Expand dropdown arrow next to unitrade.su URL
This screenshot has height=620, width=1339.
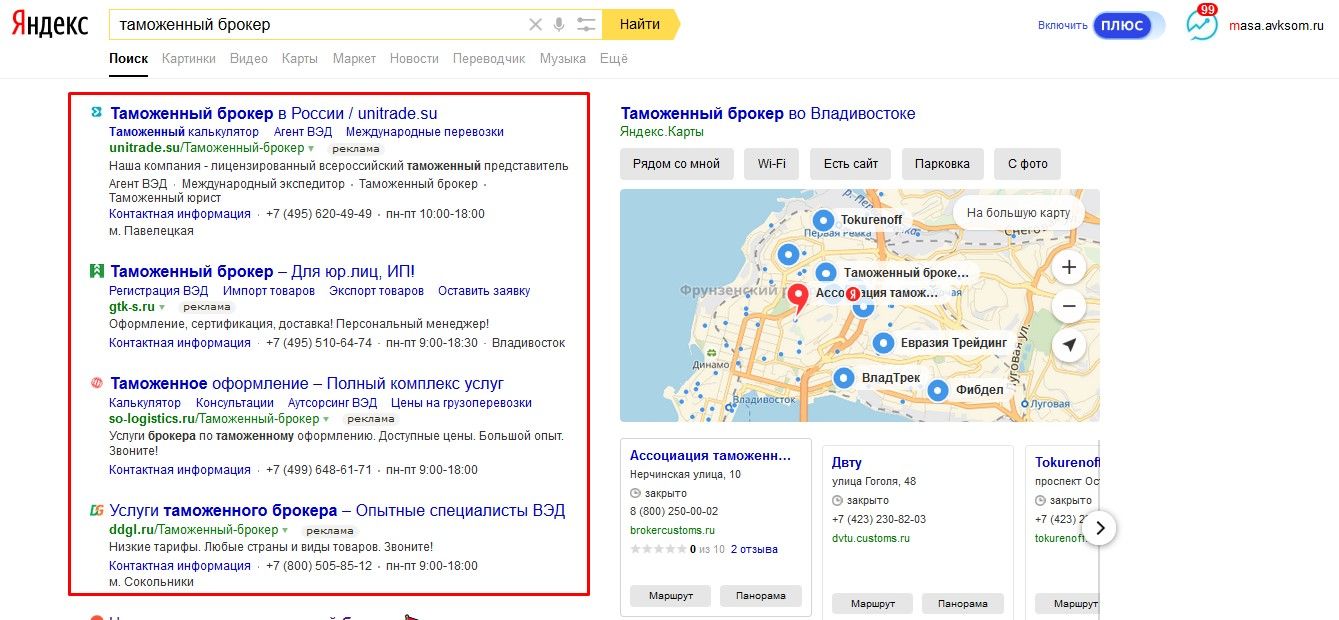coord(311,149)
